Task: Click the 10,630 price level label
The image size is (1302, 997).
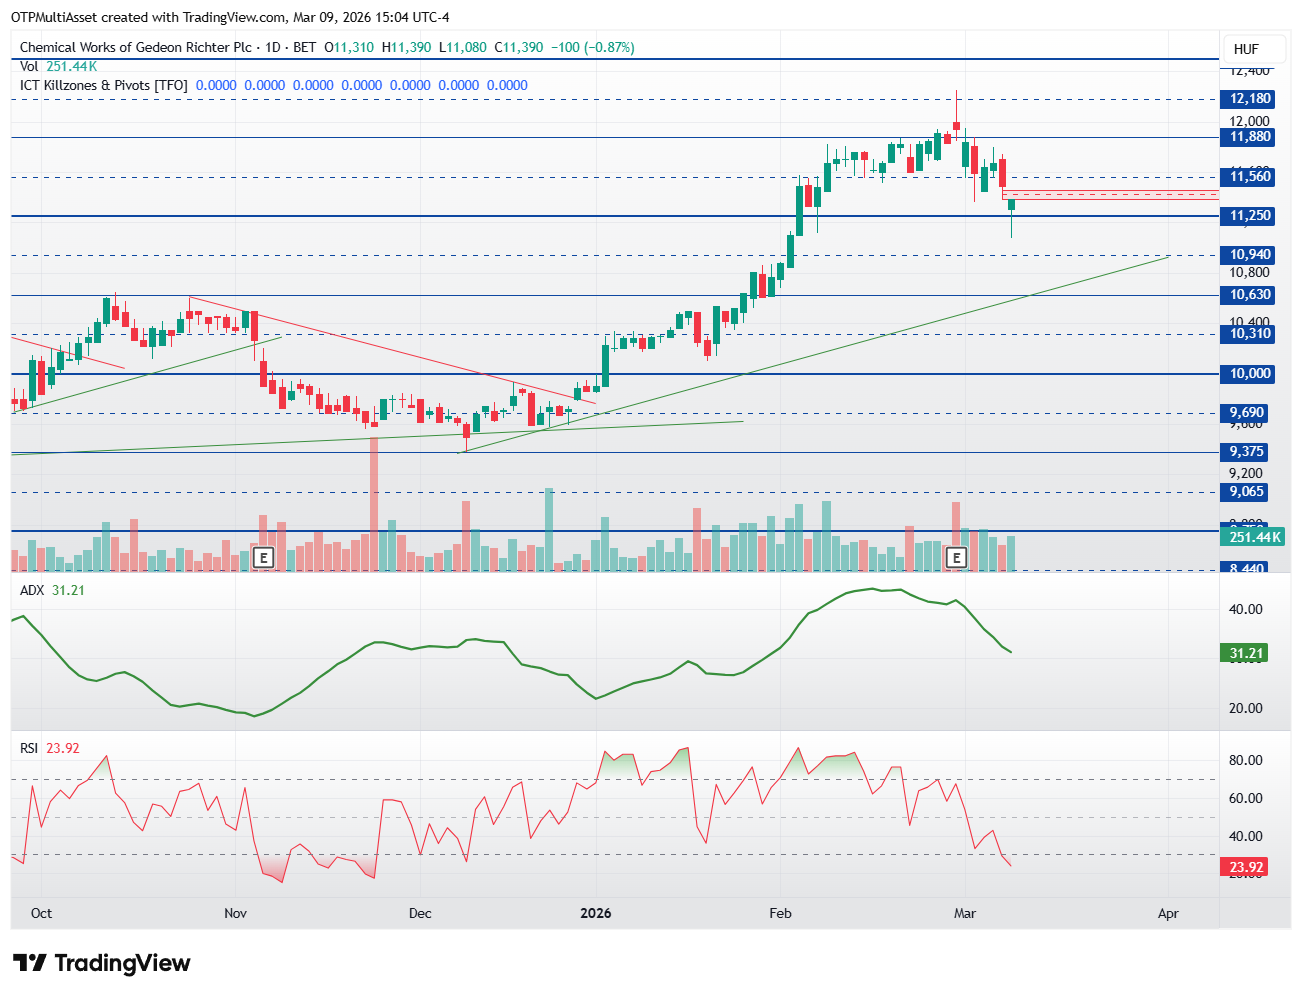Action: click(x=1250, y=295)
